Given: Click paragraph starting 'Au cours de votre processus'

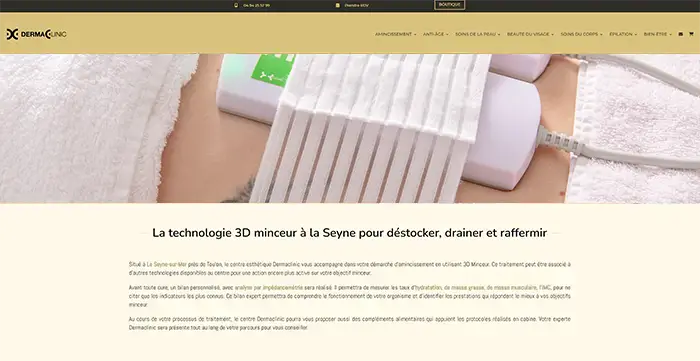Looking at the screenshot, I should point(350,323).
